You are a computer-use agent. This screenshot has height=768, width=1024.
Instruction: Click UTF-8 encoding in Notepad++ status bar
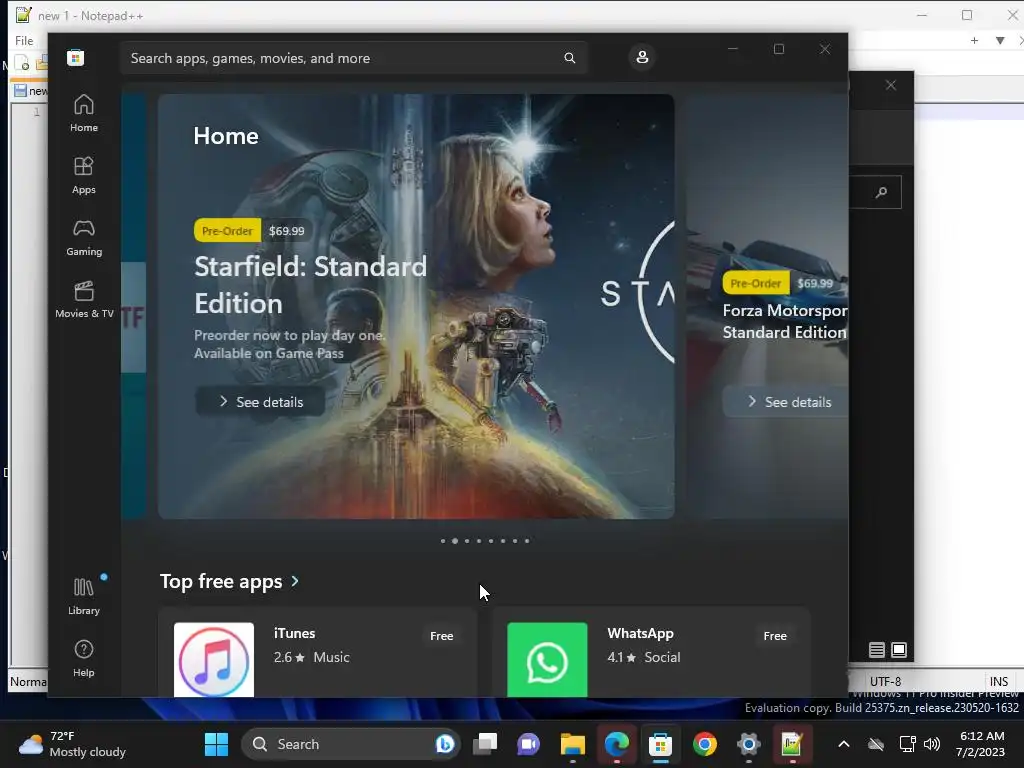click(x=885, y=681)
